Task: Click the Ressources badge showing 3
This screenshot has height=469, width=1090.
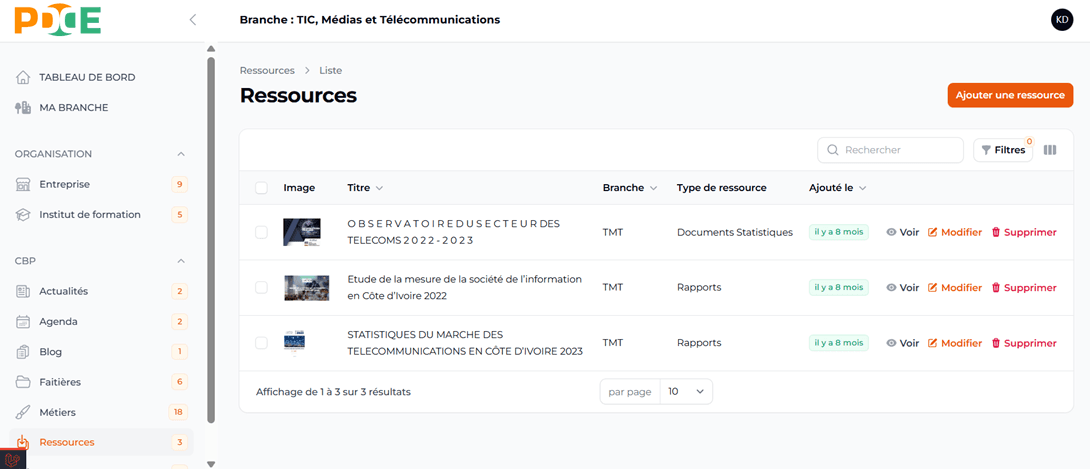Action: coord(179,442)
